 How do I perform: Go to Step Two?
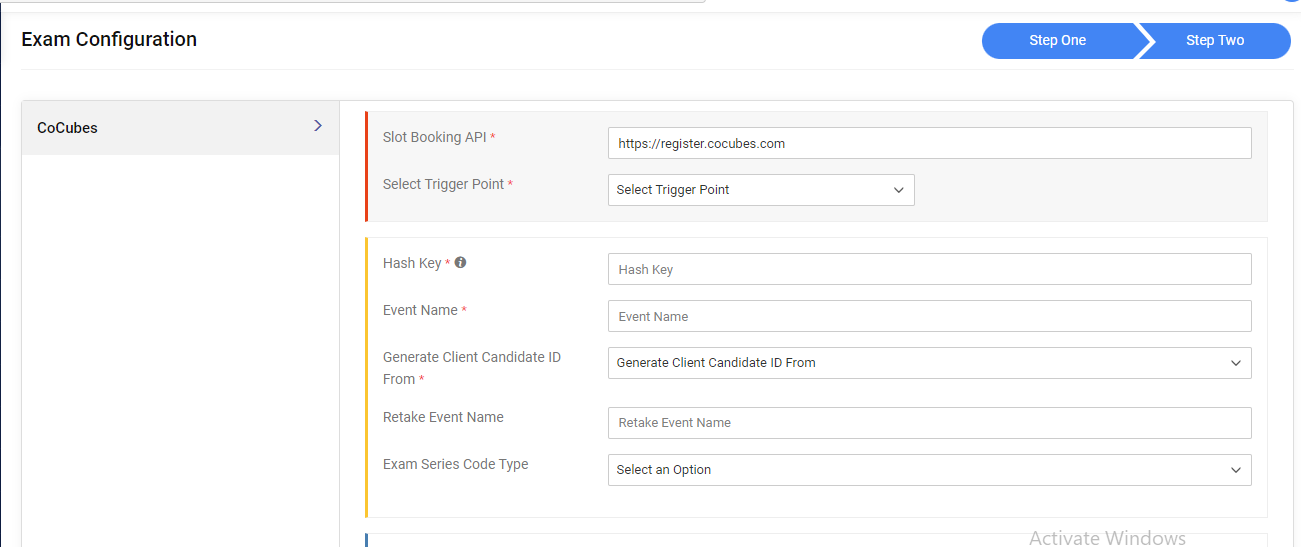pyautogui.click(x=1215, y=41)
